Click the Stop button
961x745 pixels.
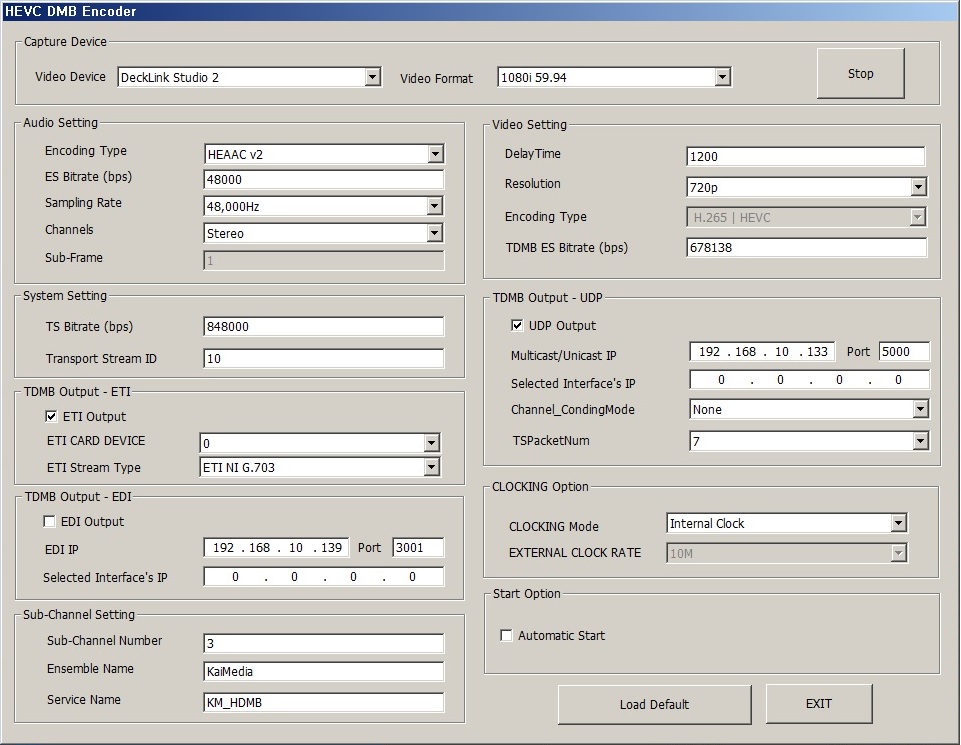(x=860, y=74)
